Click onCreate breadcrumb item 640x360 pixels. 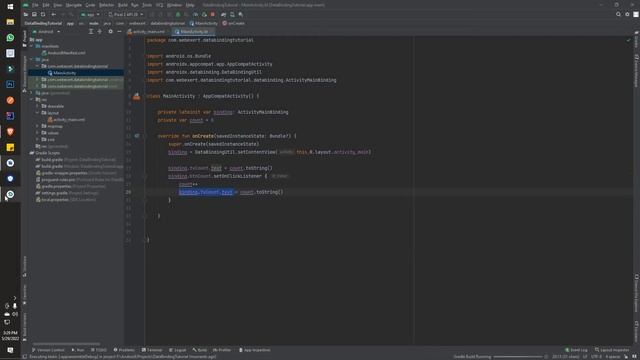click(234, 23)
